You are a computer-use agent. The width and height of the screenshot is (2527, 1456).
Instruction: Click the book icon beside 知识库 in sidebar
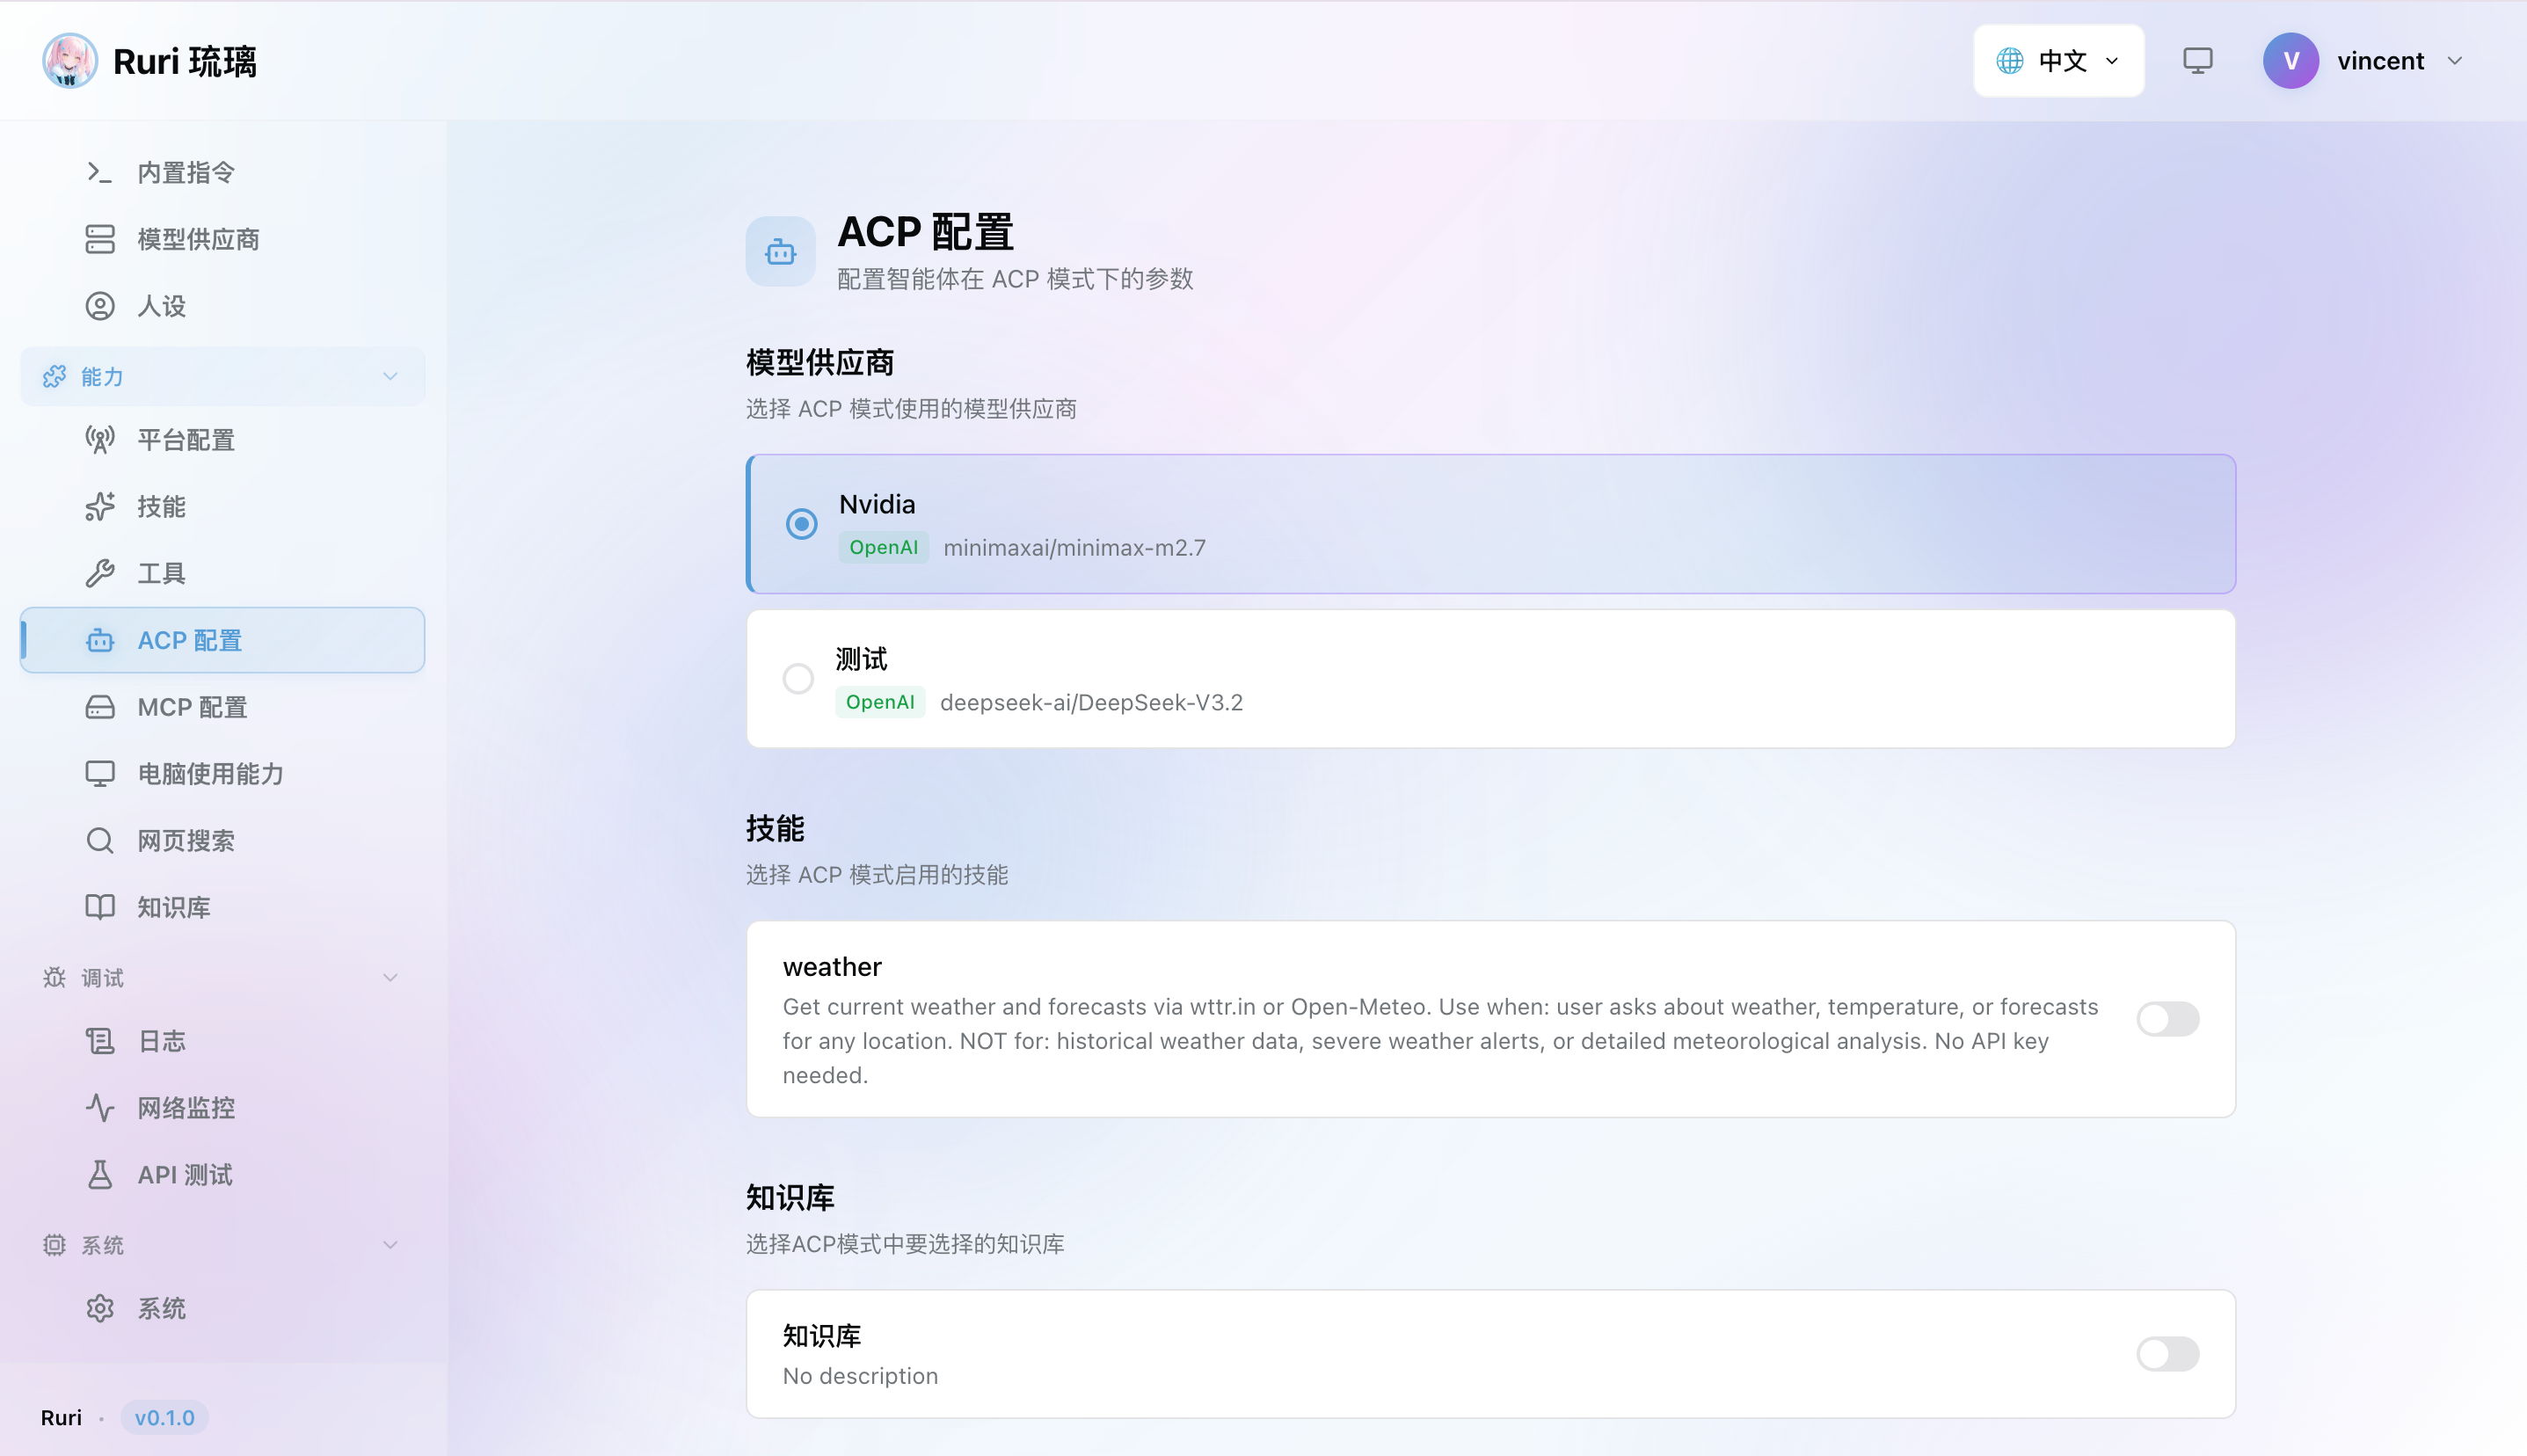pyautogui.click(x=99, y=907)
